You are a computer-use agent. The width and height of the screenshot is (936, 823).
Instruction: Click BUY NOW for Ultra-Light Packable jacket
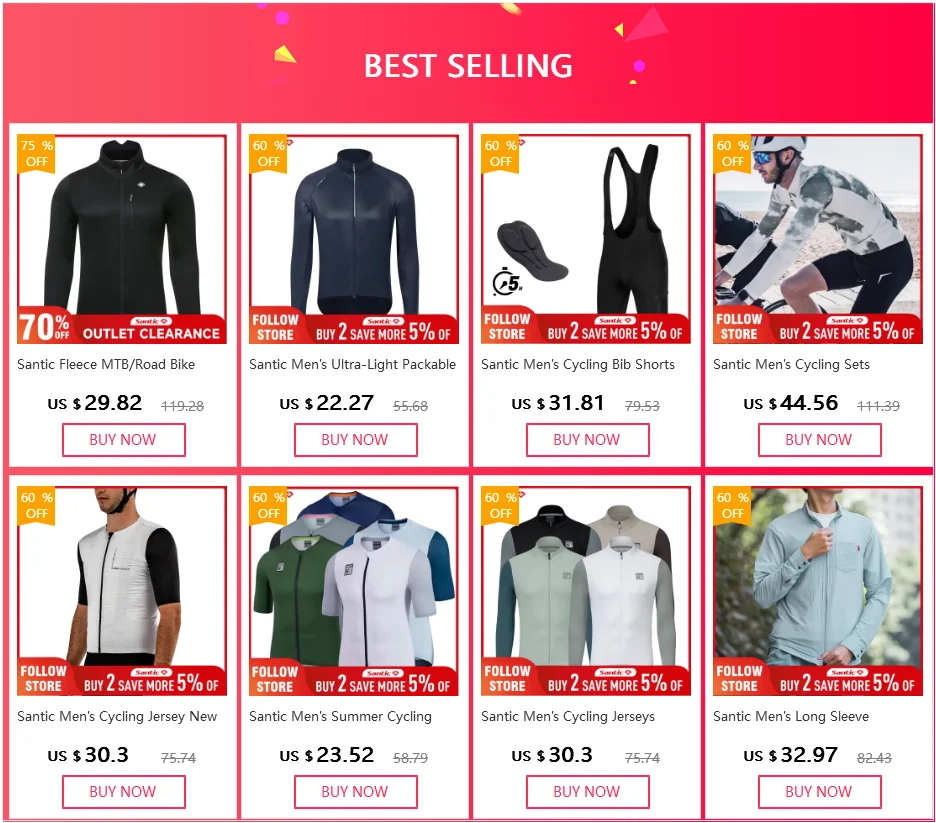click(x=355, y=440)
